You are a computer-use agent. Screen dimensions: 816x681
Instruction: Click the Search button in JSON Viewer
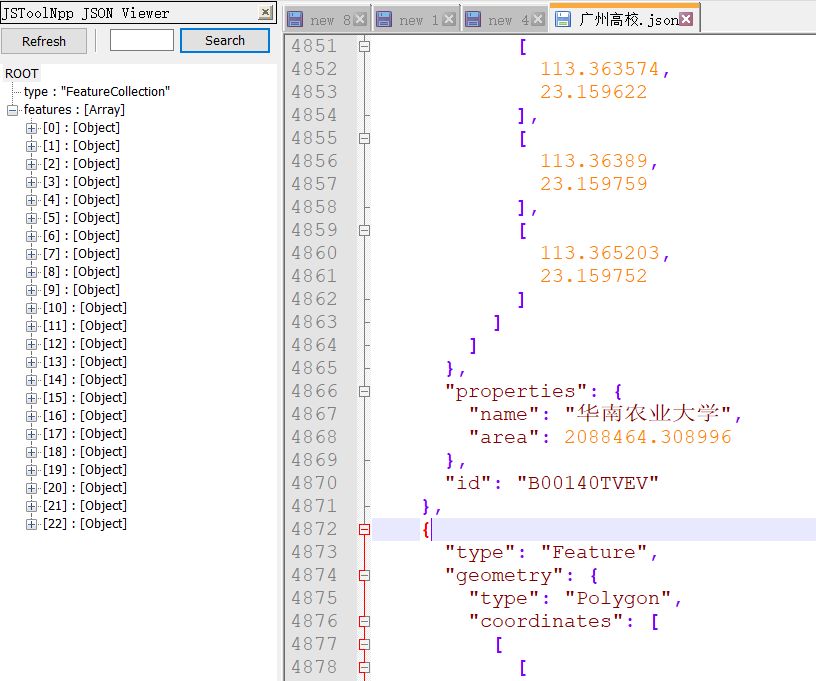pos(225,41)
